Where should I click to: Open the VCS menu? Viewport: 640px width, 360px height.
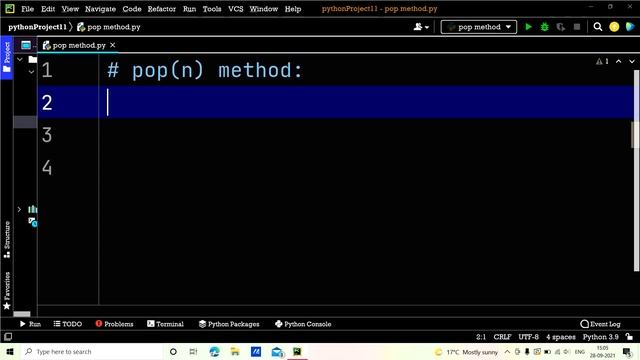(236, 9)
